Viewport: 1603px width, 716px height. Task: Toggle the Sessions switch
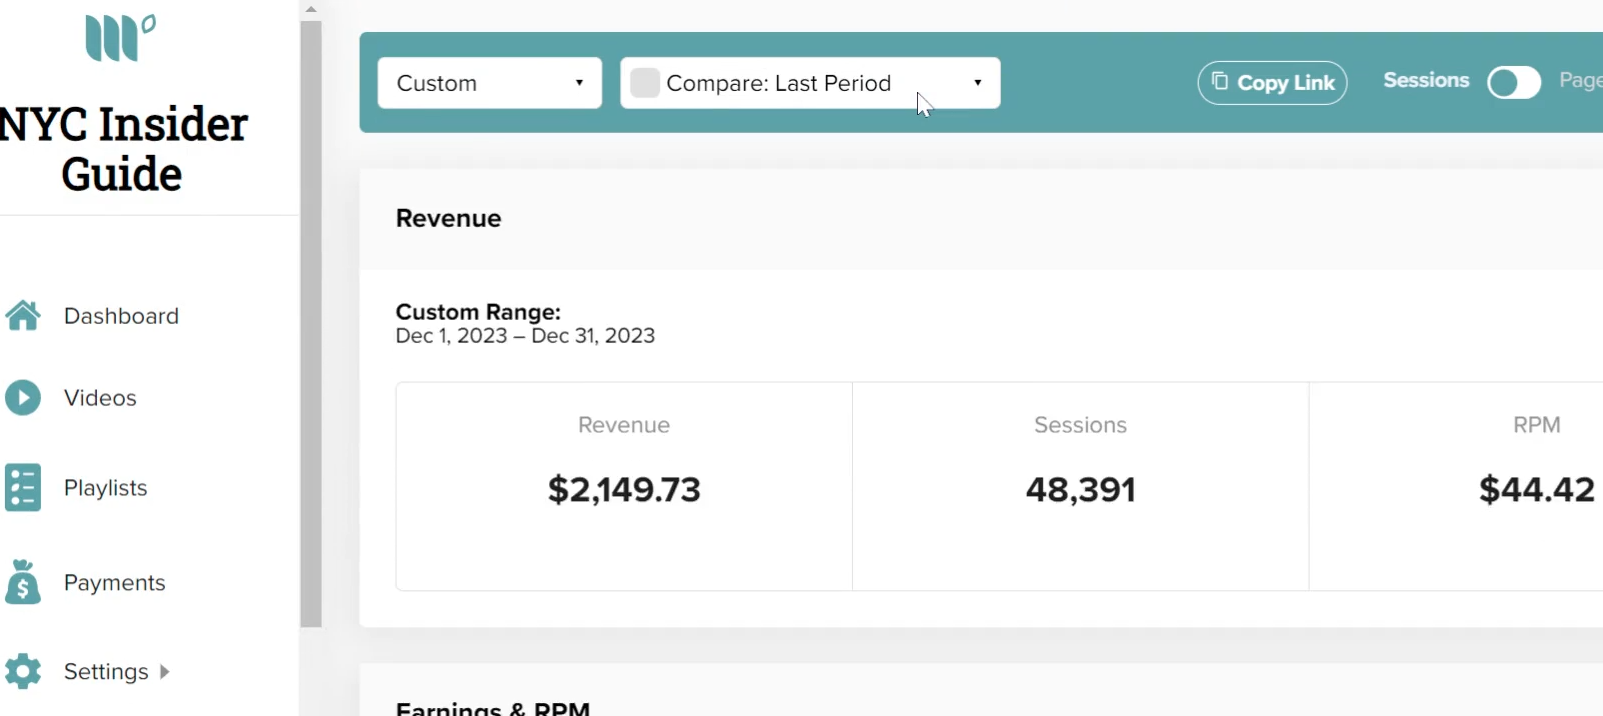point(1514,82)
